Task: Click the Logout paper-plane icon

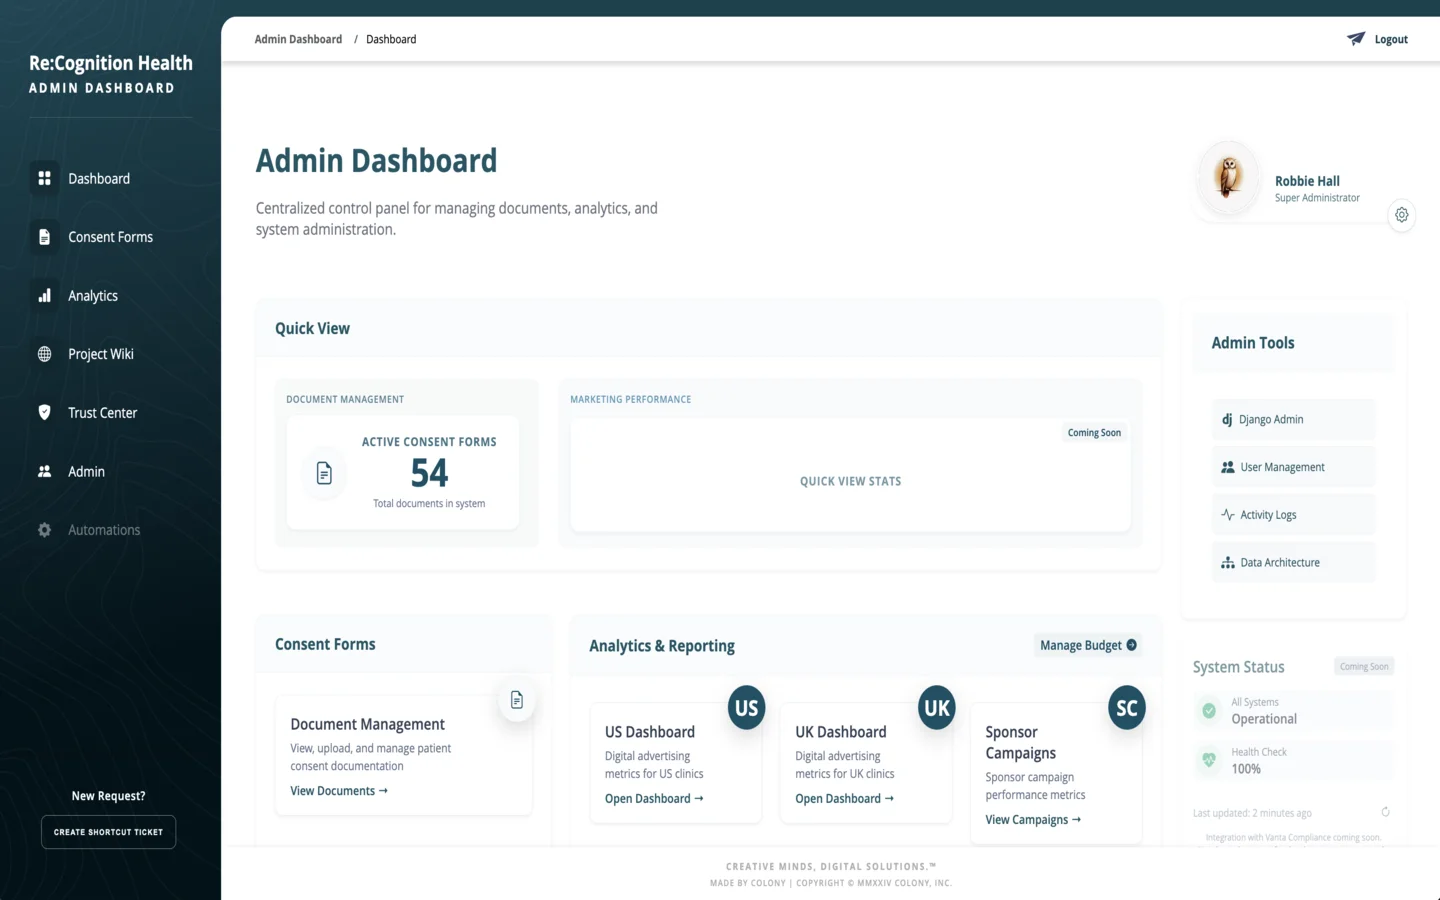Action: click(x=1356, y=38)
